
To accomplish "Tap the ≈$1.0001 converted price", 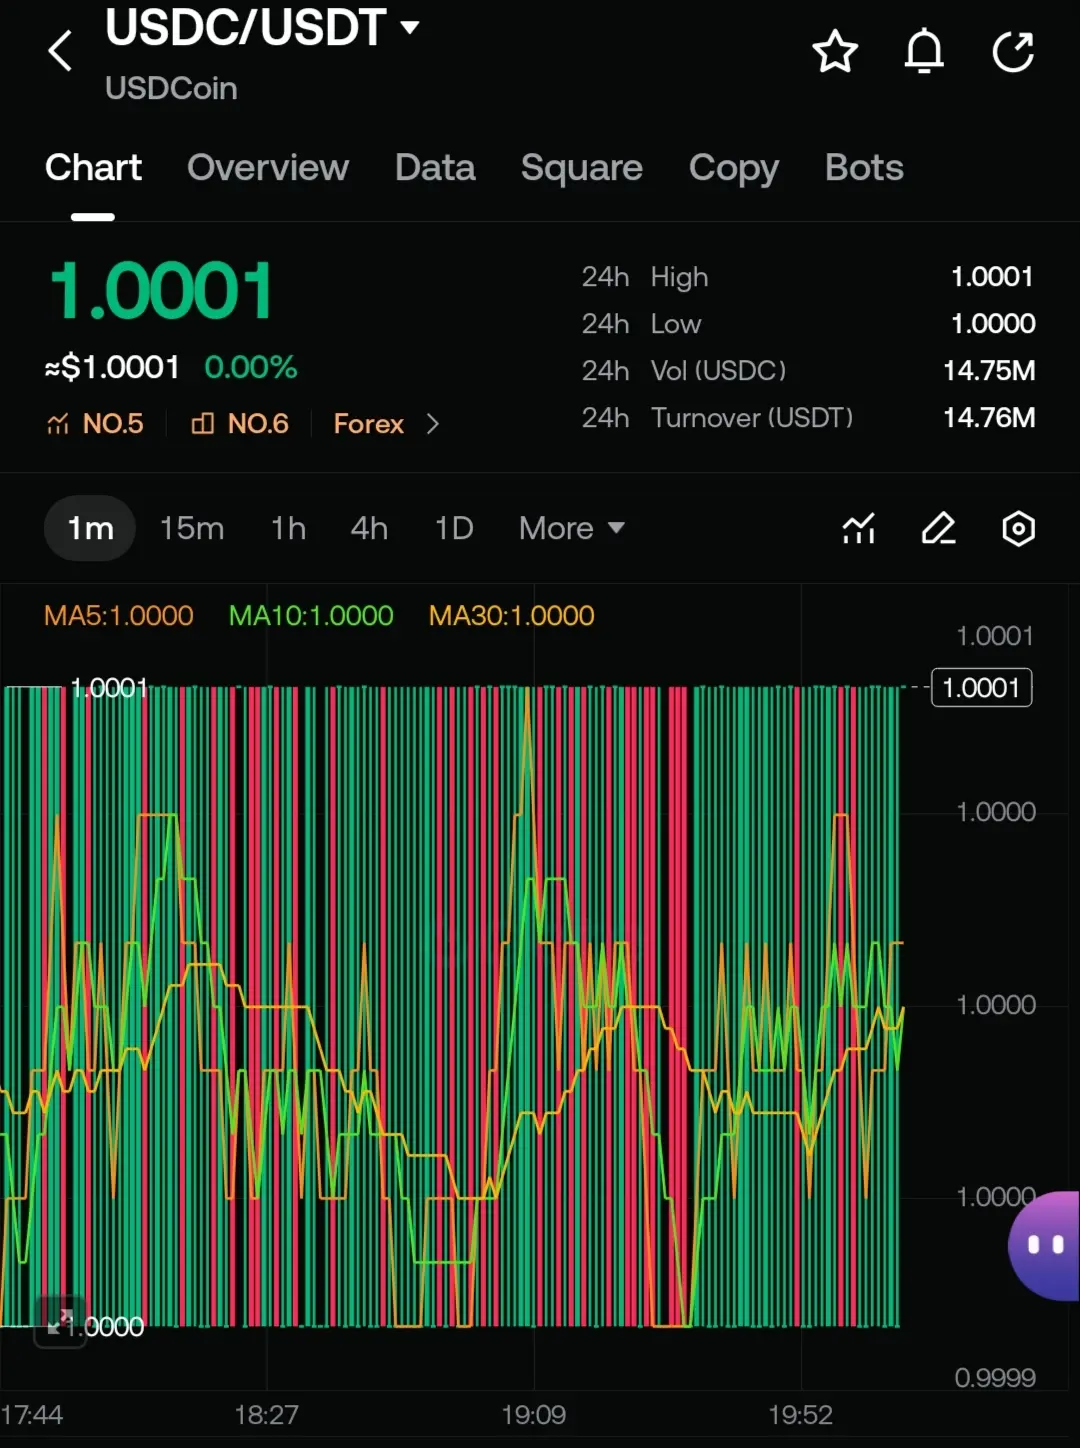I will [x=112, y=368].
